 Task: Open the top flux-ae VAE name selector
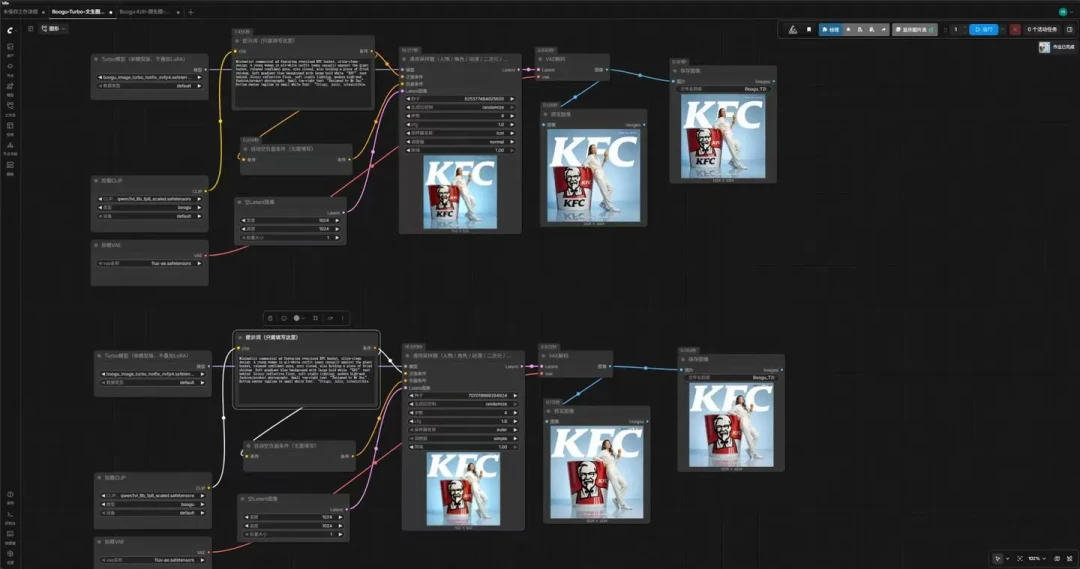coord(150,263)
